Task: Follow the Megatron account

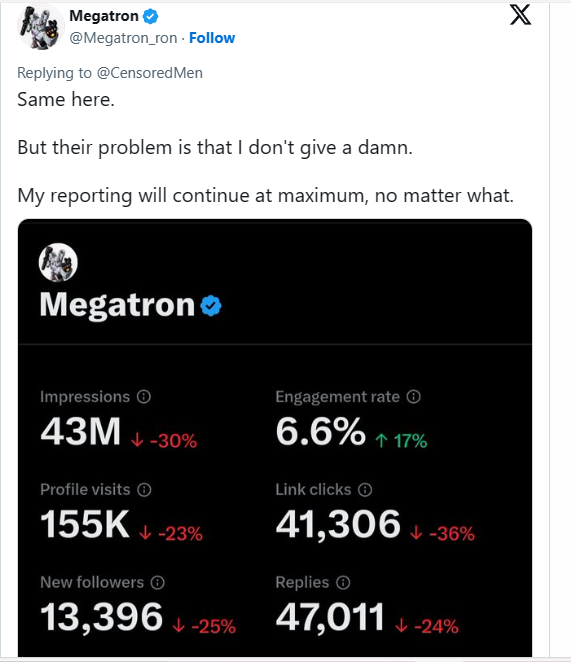Action: [212, 38]
